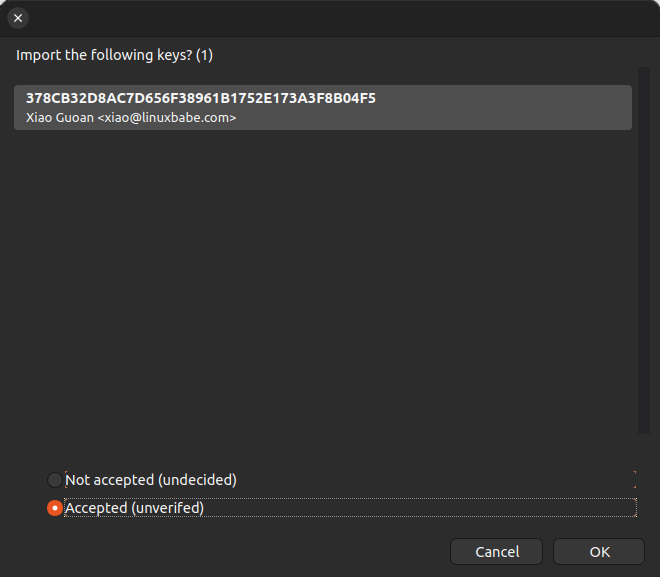Click the Accepted (unverified) label text
This screenshot has width=660, height=577.
point(135,508)
